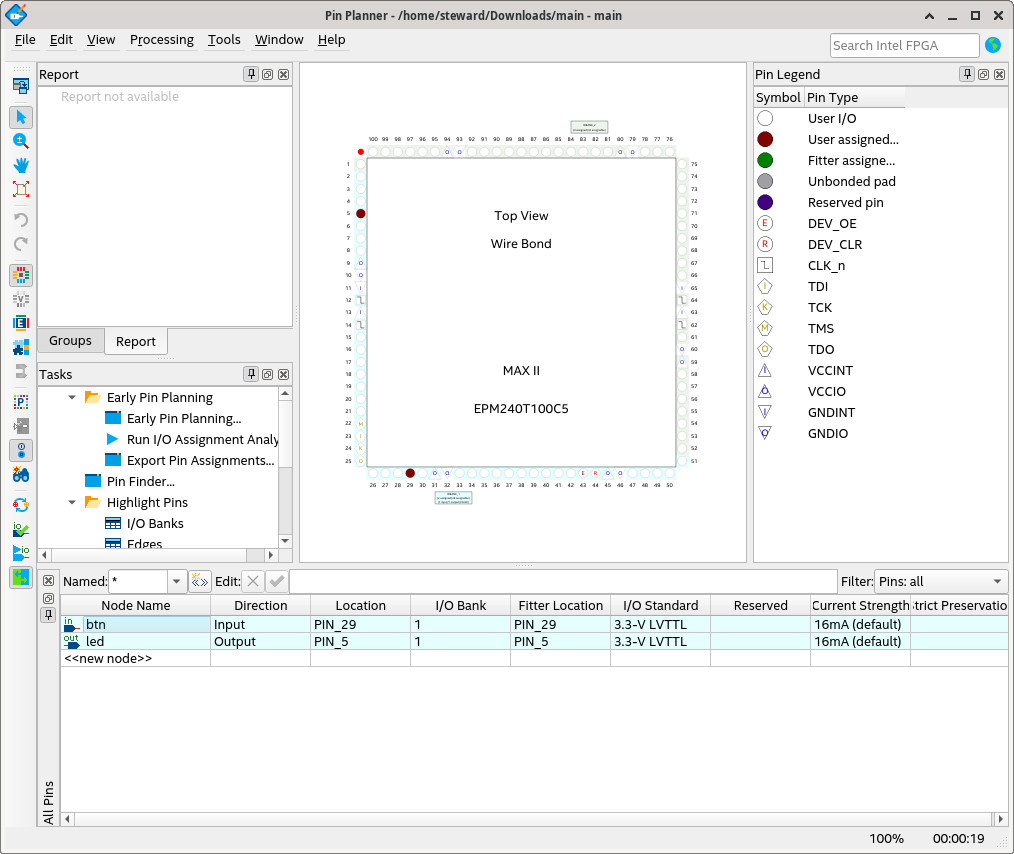The width and height of the screenshot is (1014, 854).
Task: Click the green Fitter assigned legend symbol
Action: (x=765, y=160)
